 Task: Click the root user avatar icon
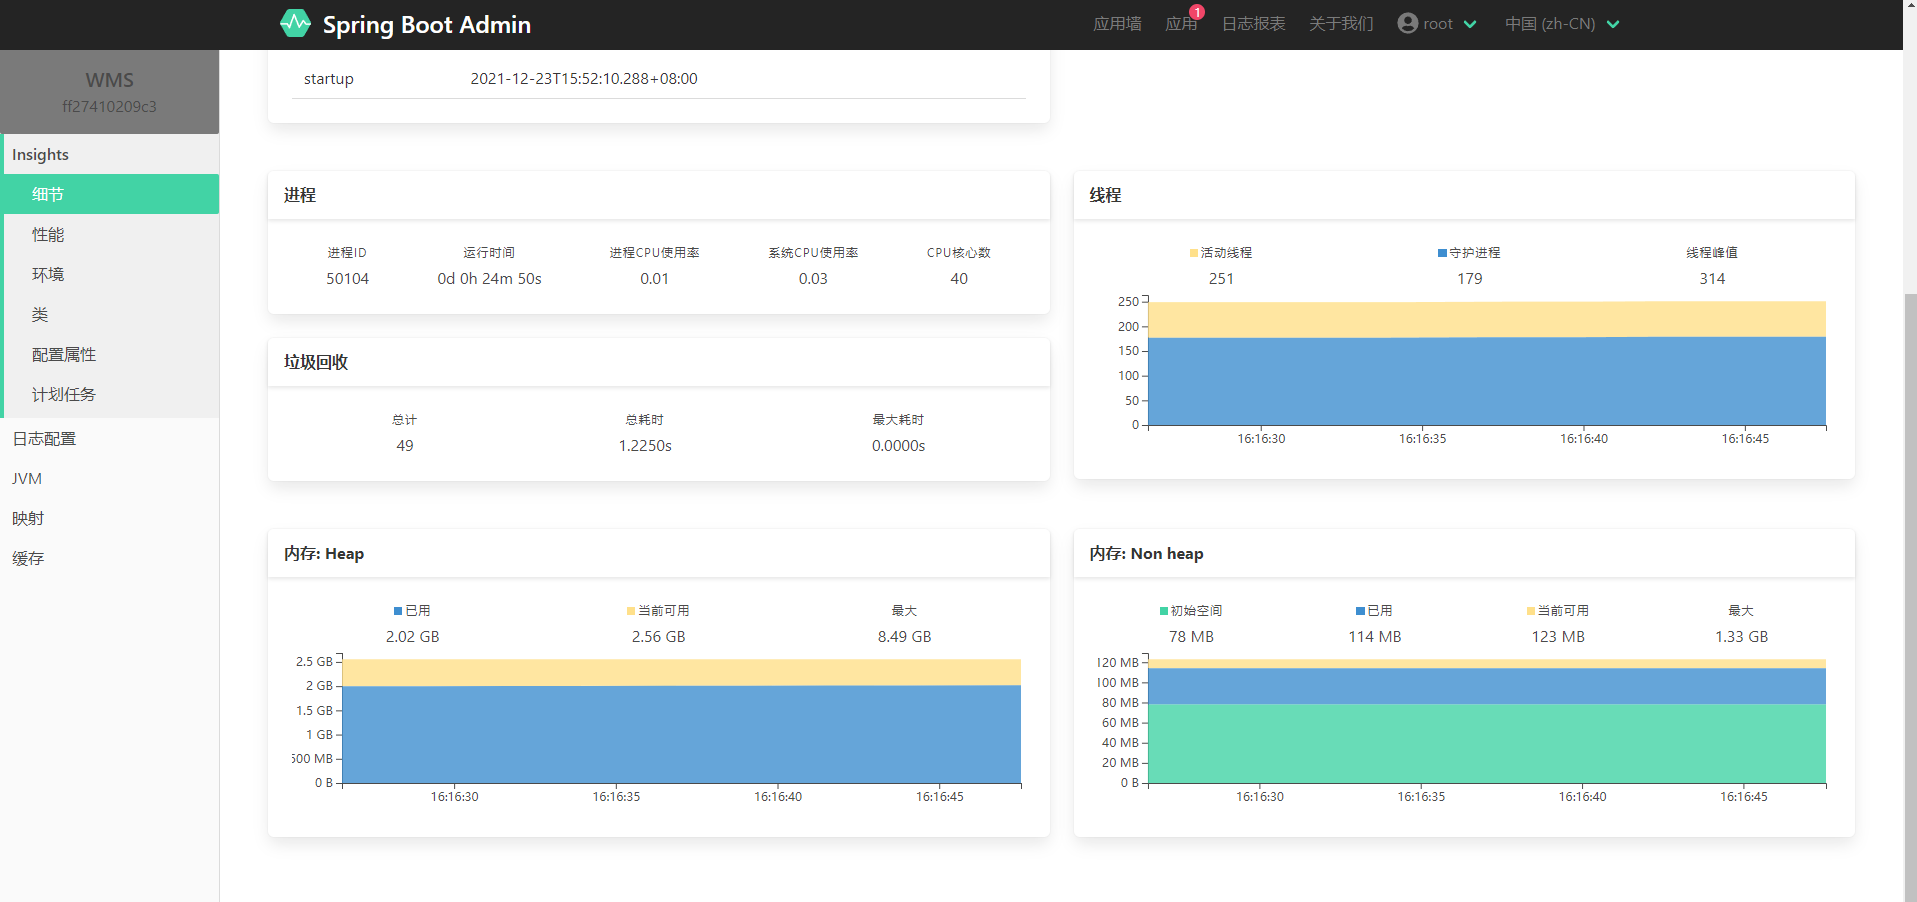click(1407, 23)
